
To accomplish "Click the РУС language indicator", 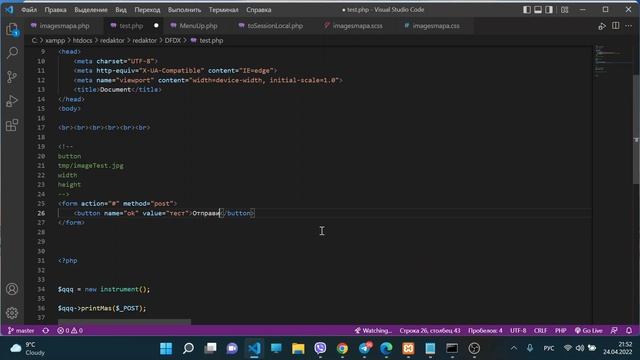I will 549,348.
